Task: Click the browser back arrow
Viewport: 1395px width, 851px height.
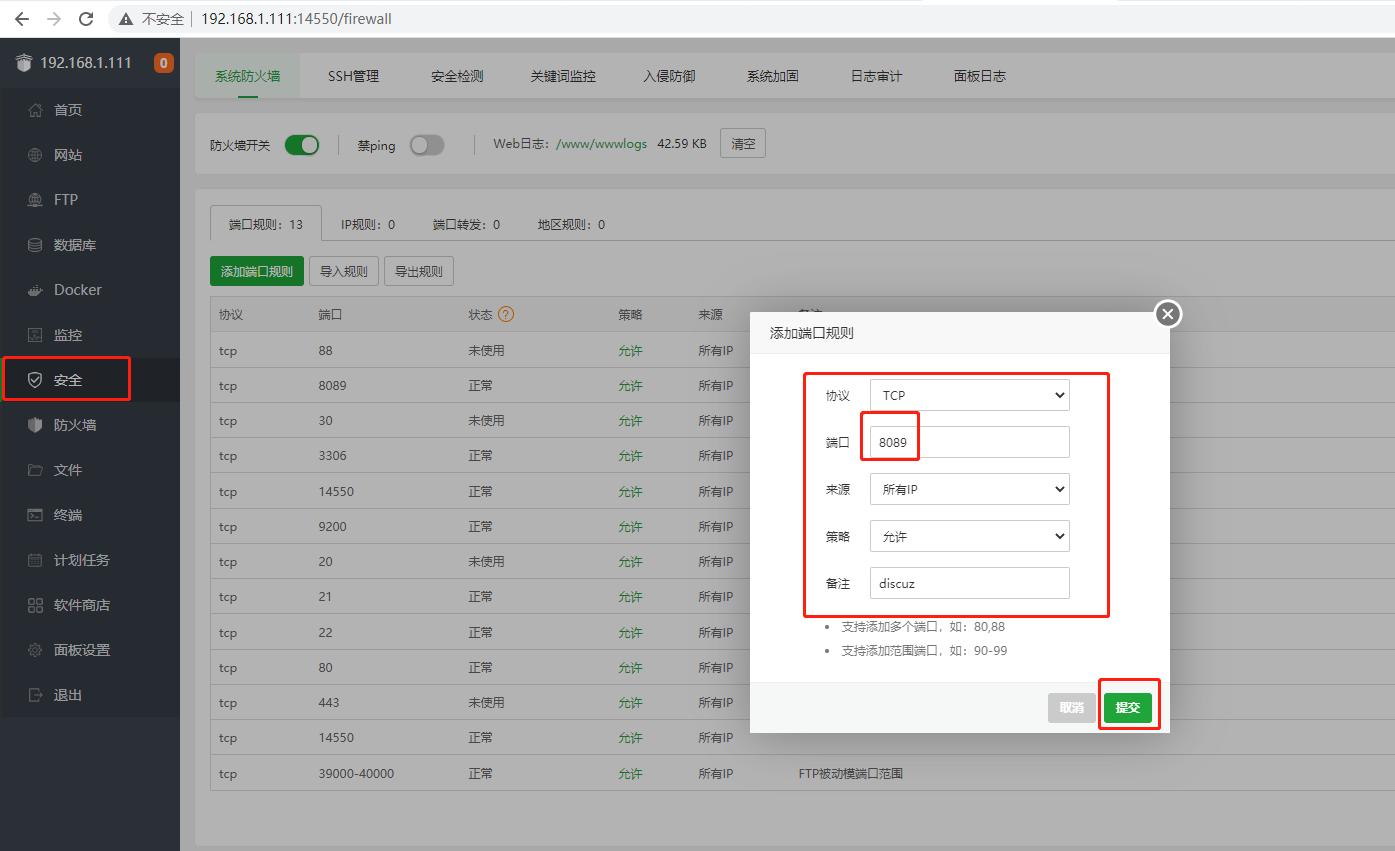Action: click(22, 18)
